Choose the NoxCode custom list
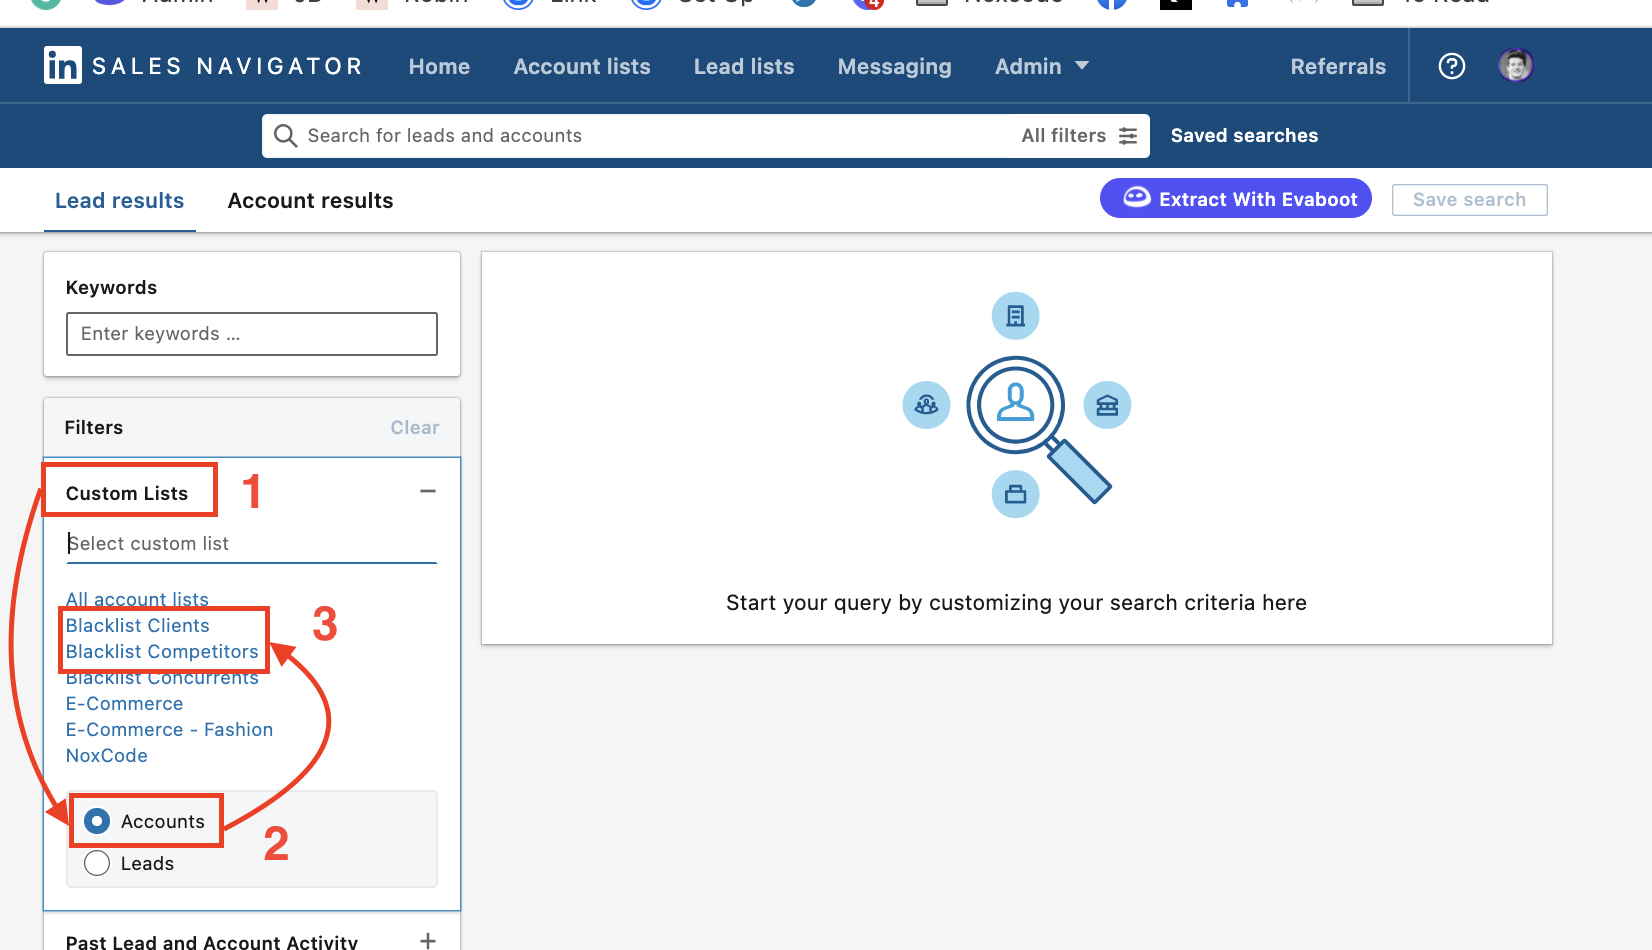Screen dimensions: 1652x950 pyautogui.click(x=106, y=755)
